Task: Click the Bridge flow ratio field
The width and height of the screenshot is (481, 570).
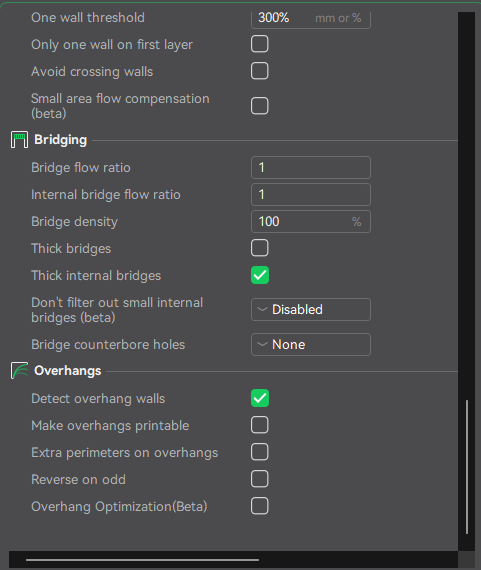Action: pyautogui.click(x=311, y=168)
